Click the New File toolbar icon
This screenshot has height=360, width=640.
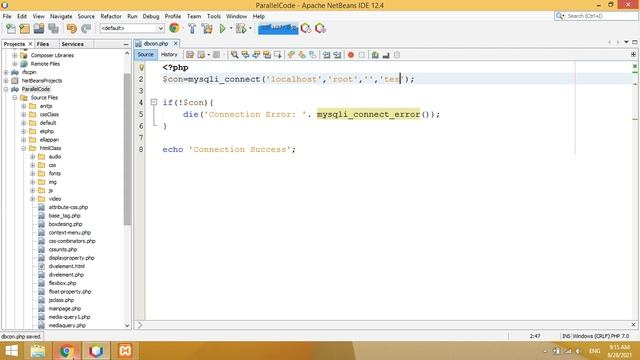11,29
